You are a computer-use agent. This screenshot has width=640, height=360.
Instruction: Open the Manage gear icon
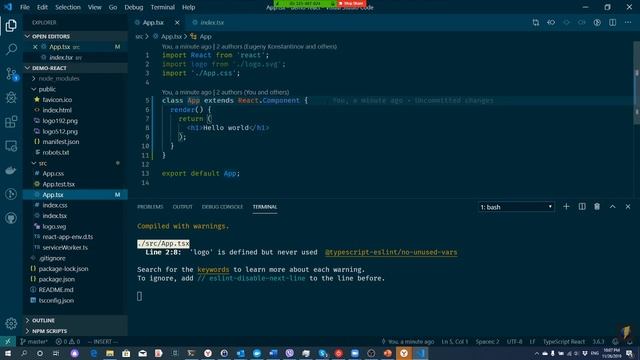(11, 323)
